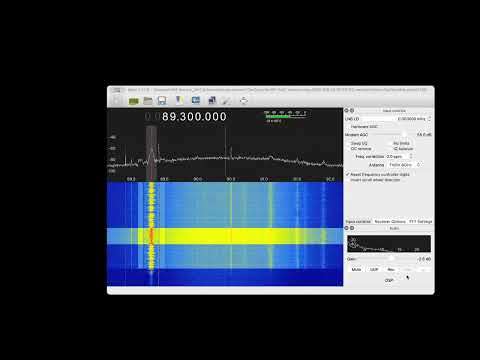Viewport: 480px width, 360px height.
Task: Check Invert scroll wheel direction
Action: (x=373, y=180)
